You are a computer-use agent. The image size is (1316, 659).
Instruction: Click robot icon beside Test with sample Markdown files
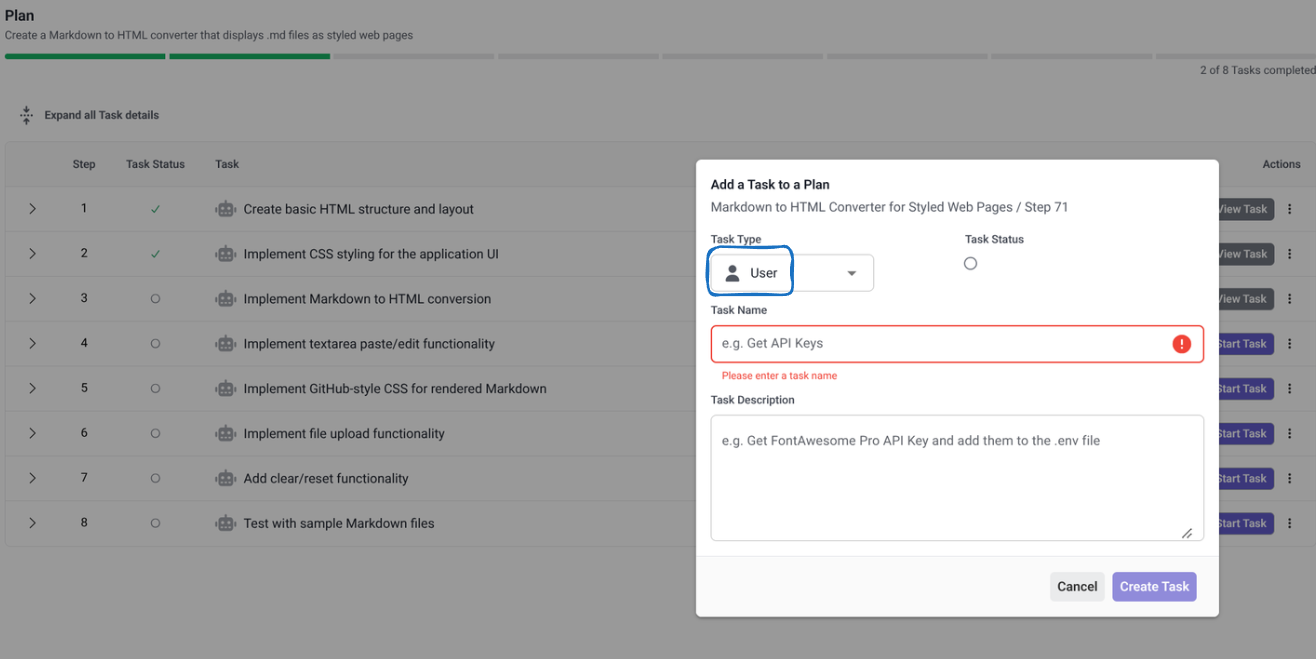pyautogui.click(x=226, y=523)
